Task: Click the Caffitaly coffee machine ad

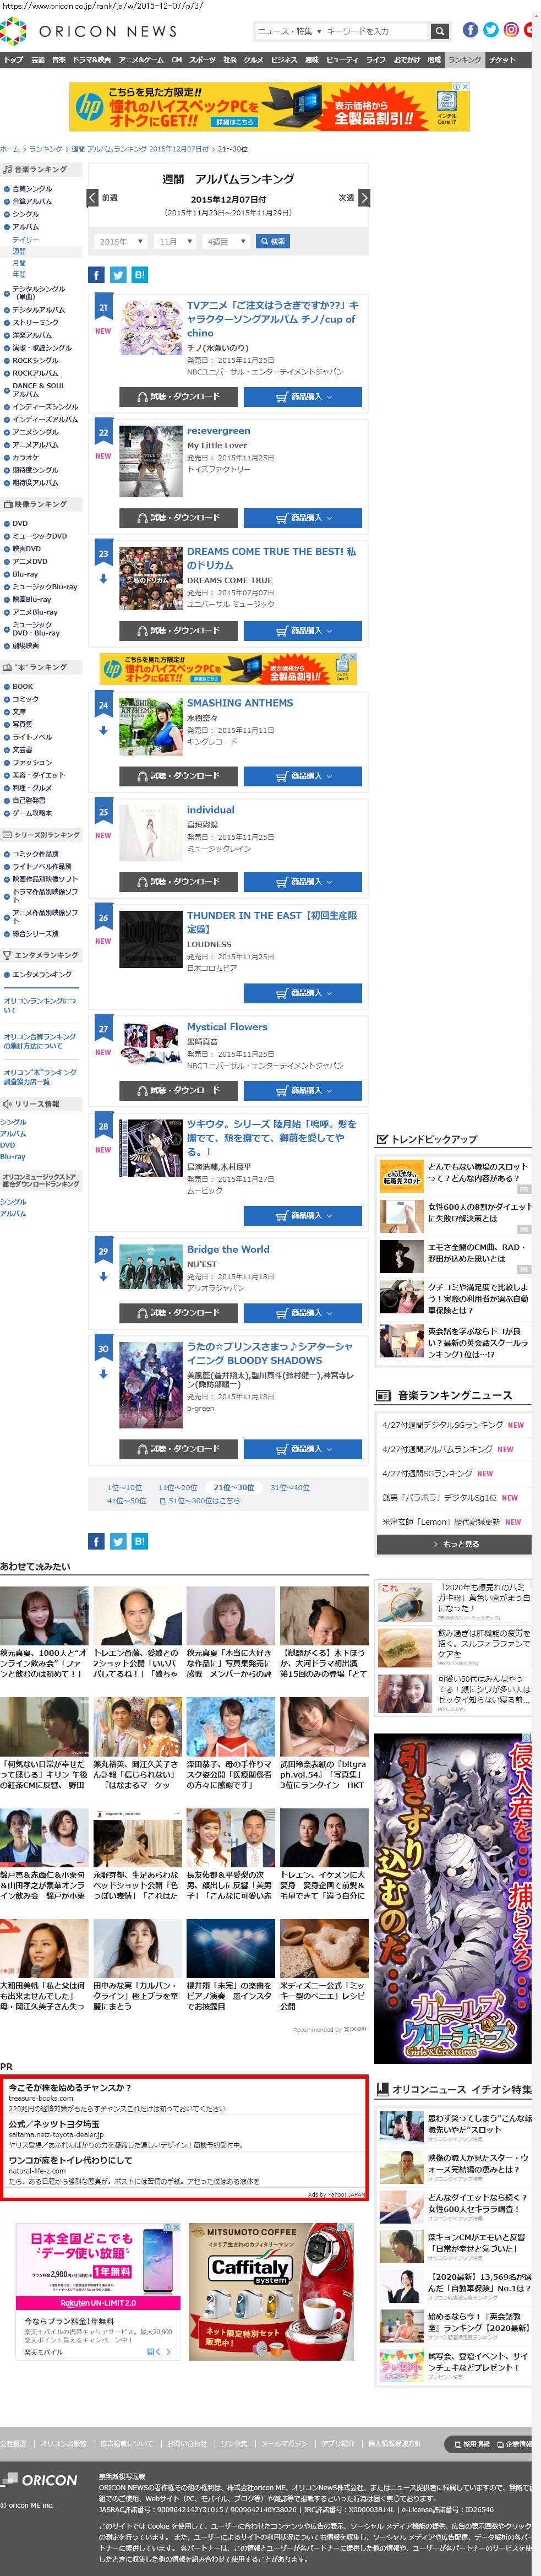Action: coord(271,2292)
